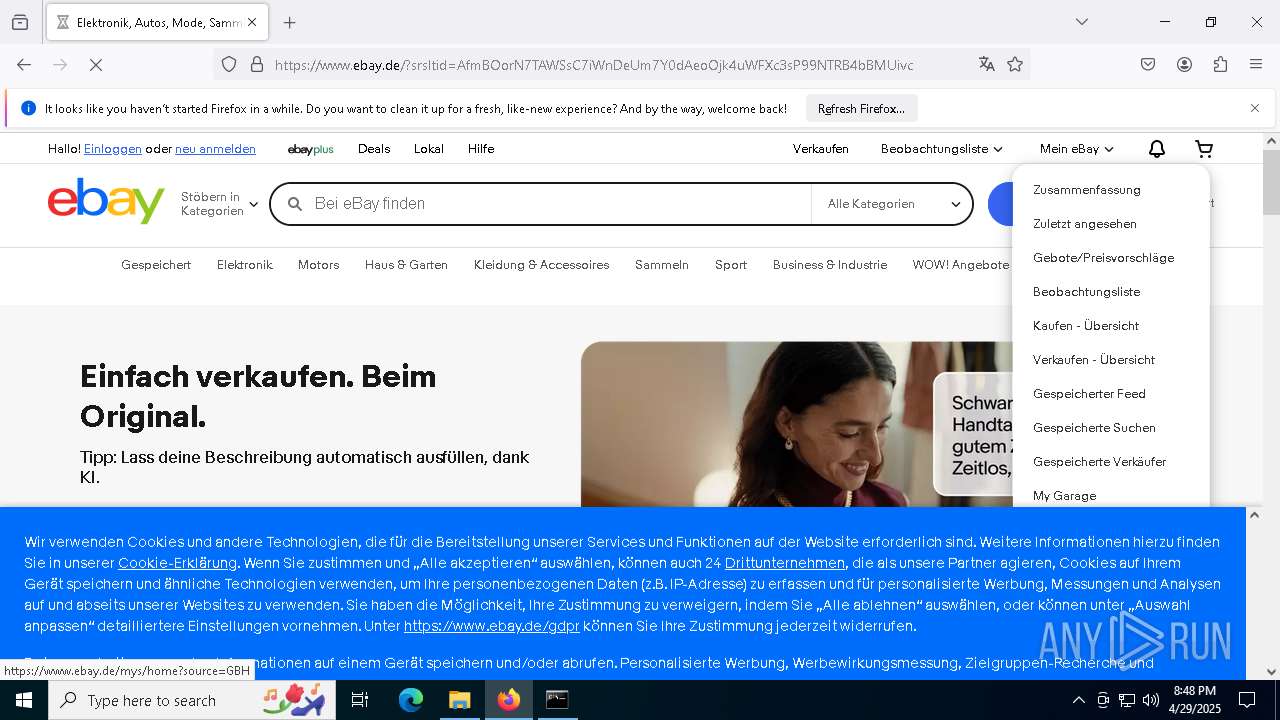Screen dimensions: 1280x720
Task: Open Firefox extensions icon
Action: coord(1220,64)
